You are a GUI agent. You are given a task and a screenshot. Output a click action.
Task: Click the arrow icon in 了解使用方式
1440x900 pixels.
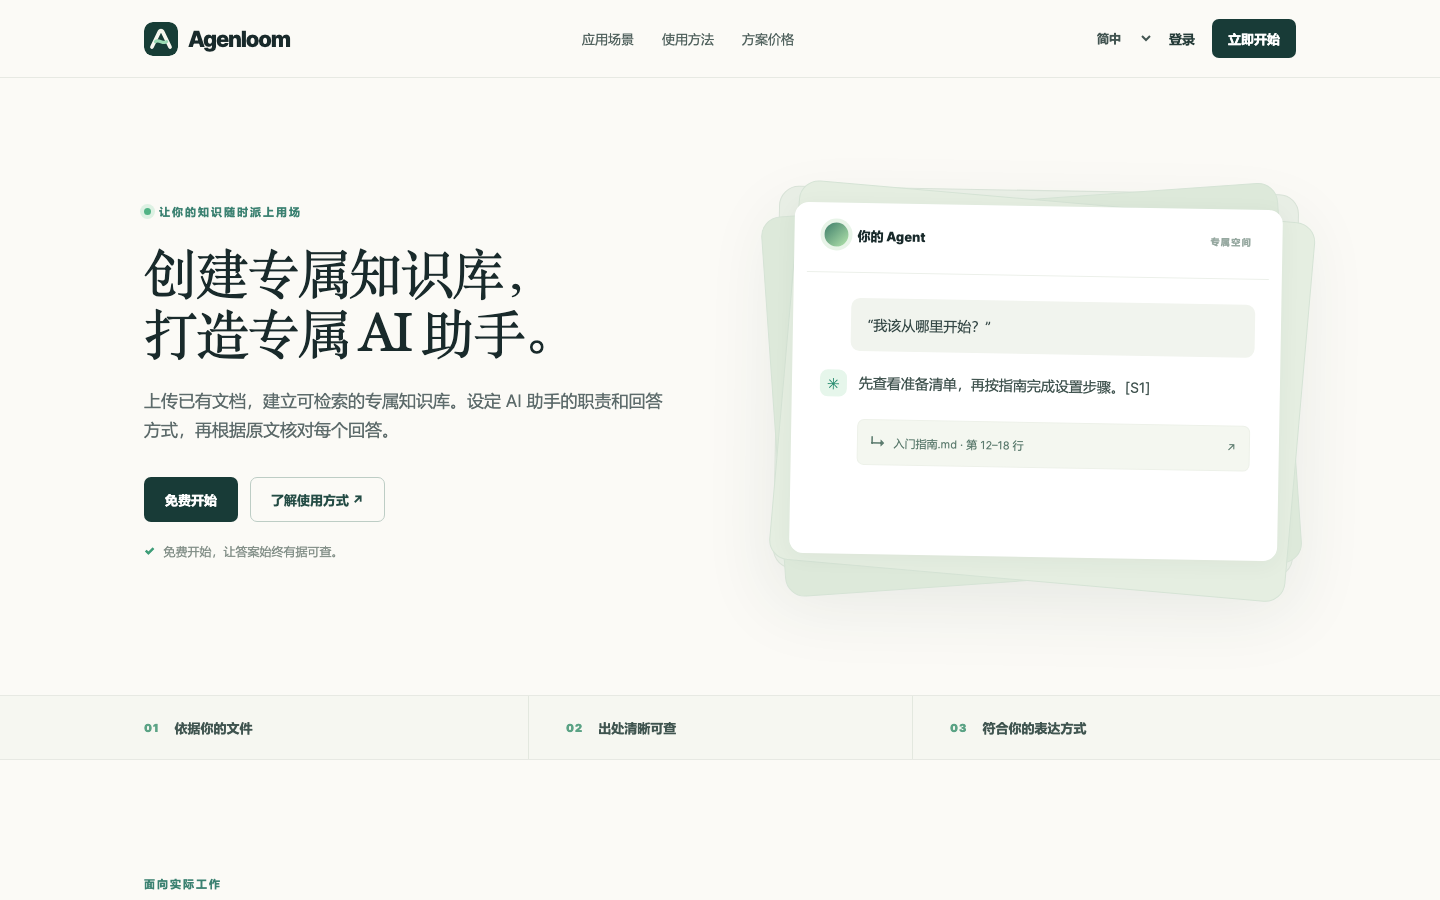coord(358,499)
